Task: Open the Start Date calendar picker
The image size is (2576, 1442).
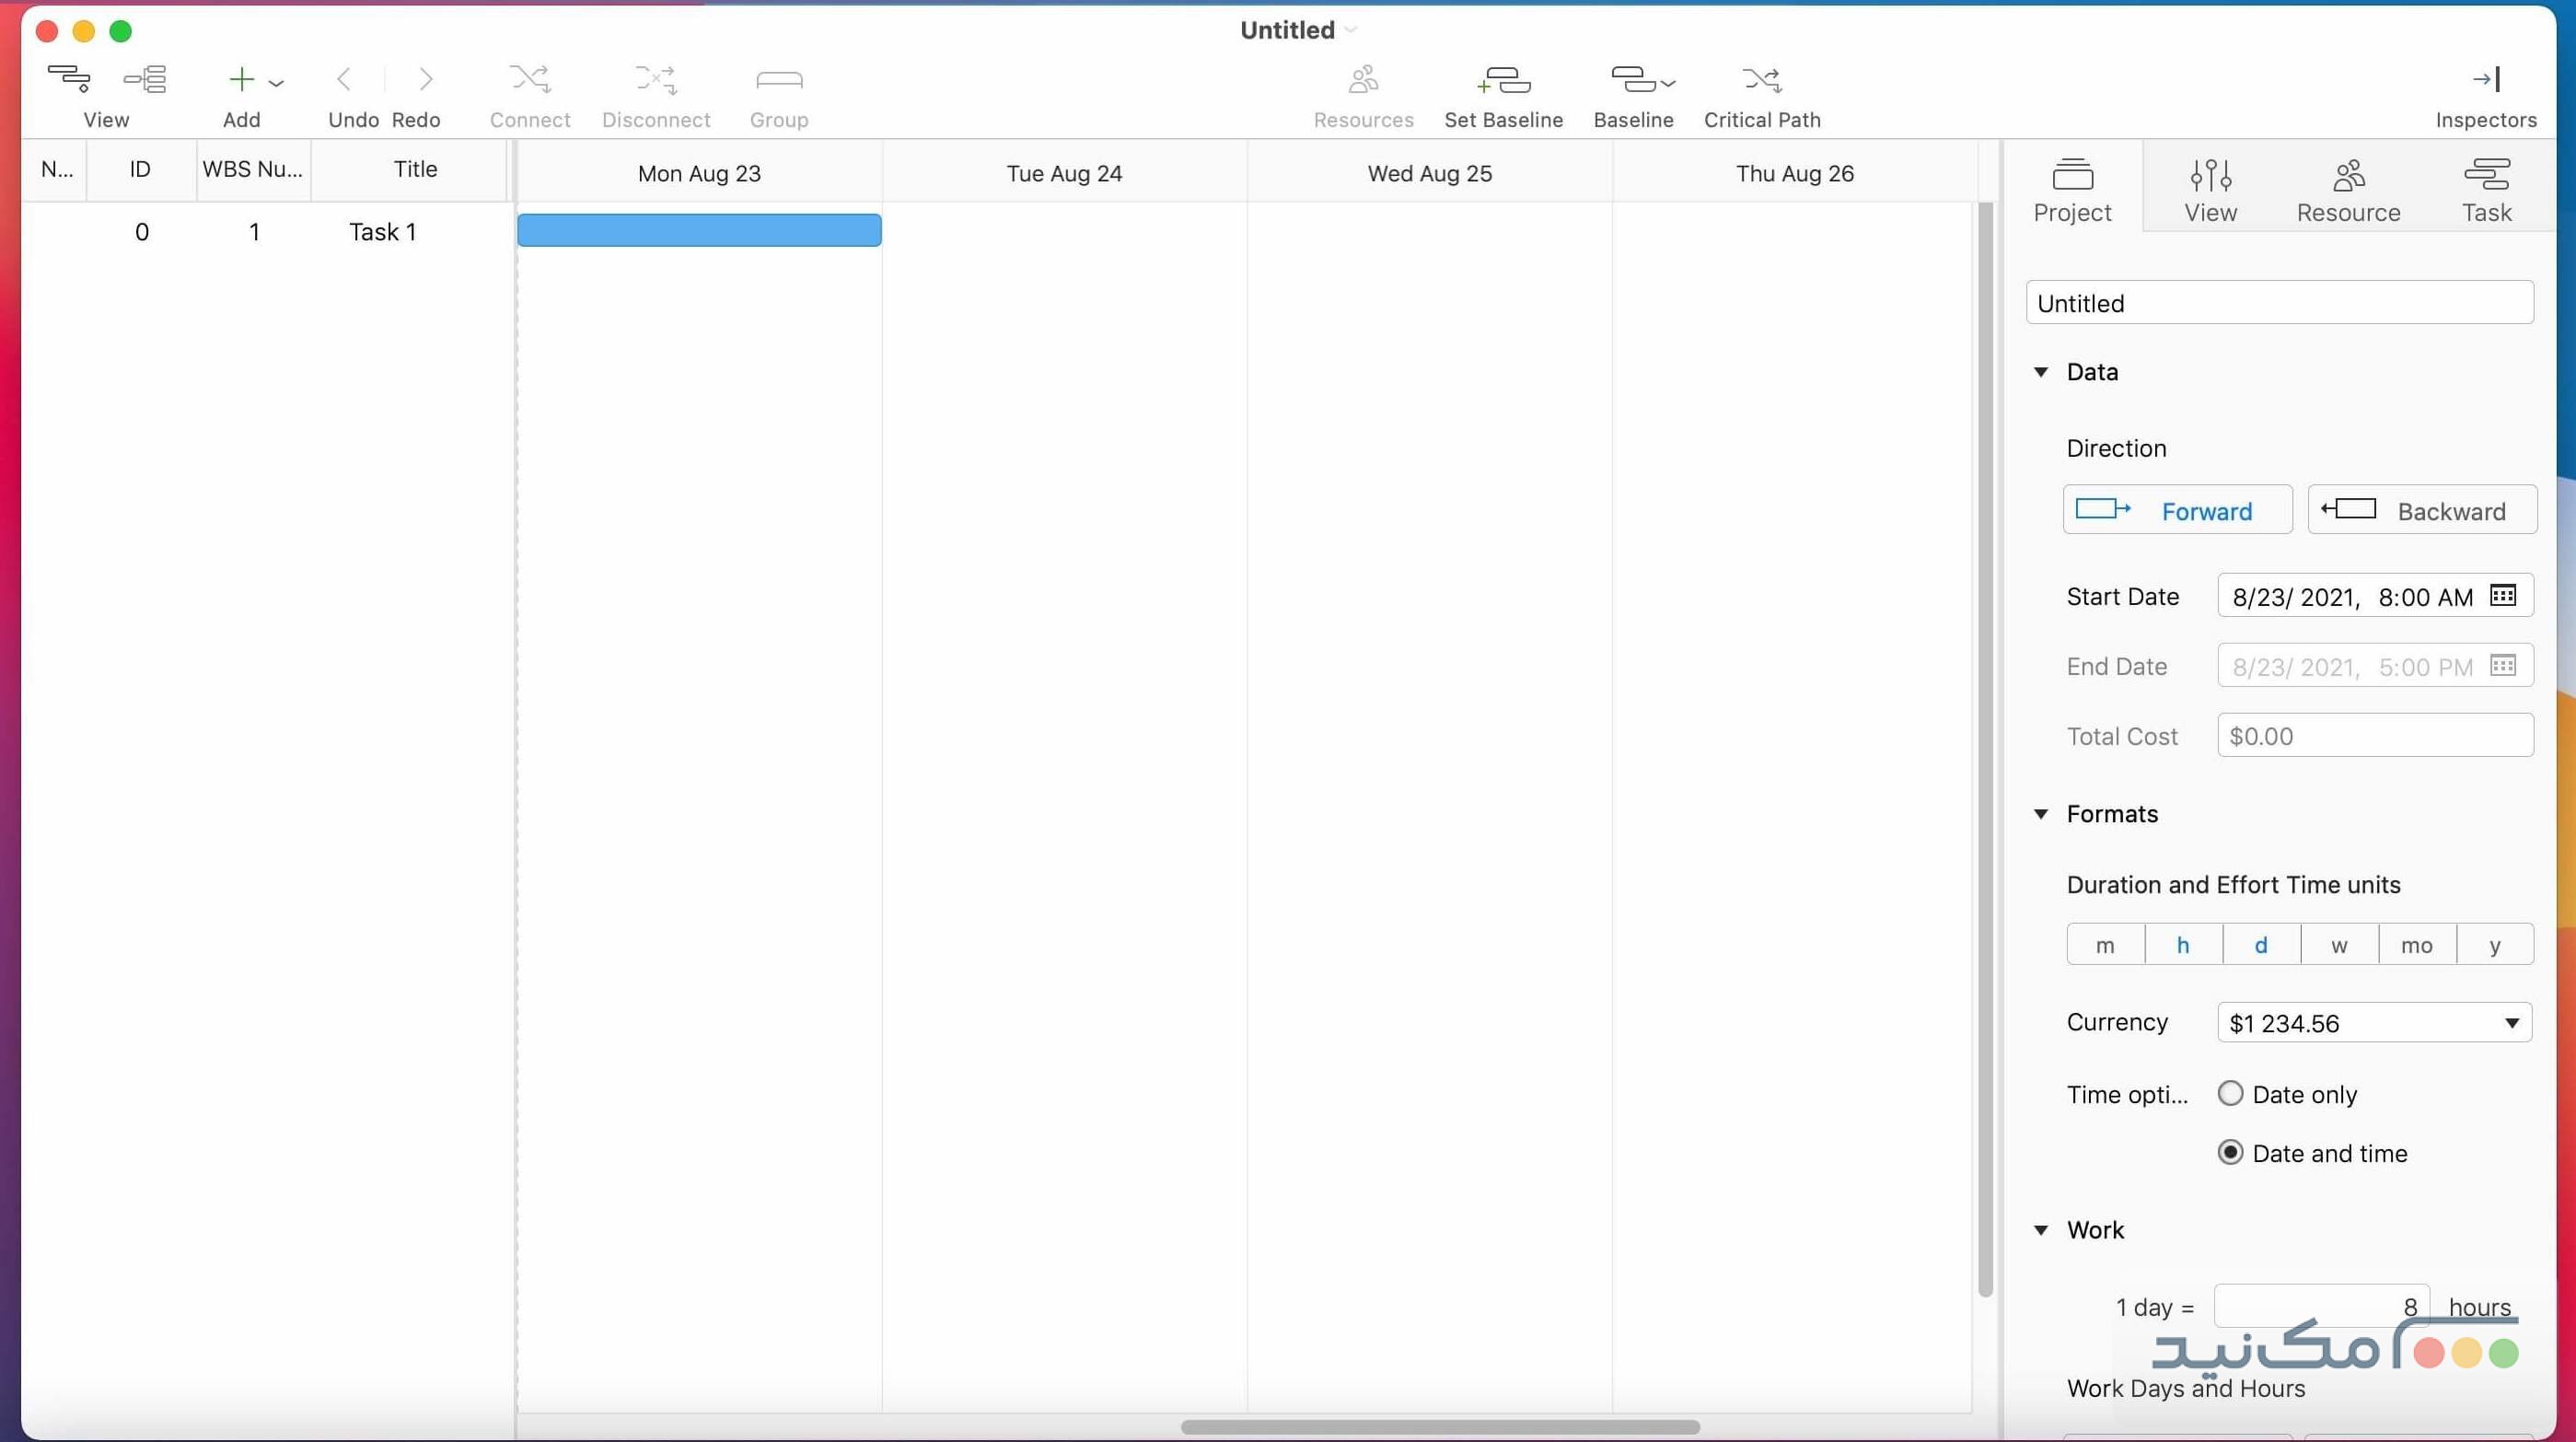Action: [2504, 596]
